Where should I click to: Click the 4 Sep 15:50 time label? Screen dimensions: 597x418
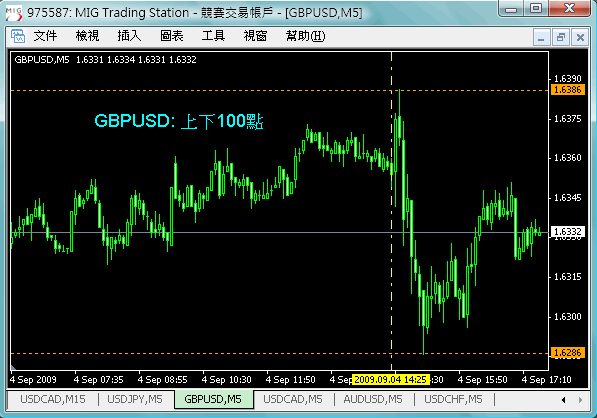[x=482, y=380]
